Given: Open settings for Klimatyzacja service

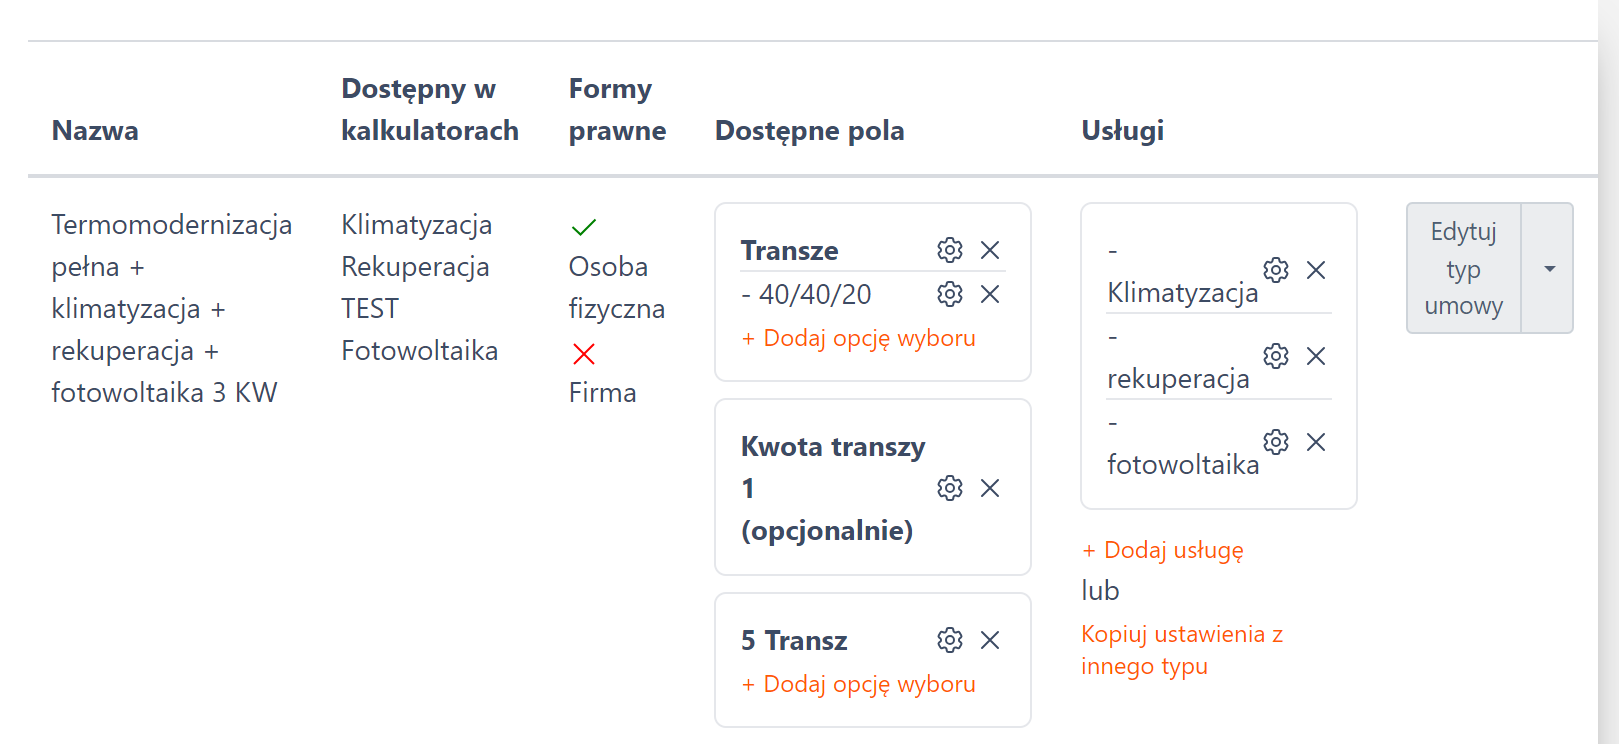Looking at the screenshot, I should [1276, 270].
